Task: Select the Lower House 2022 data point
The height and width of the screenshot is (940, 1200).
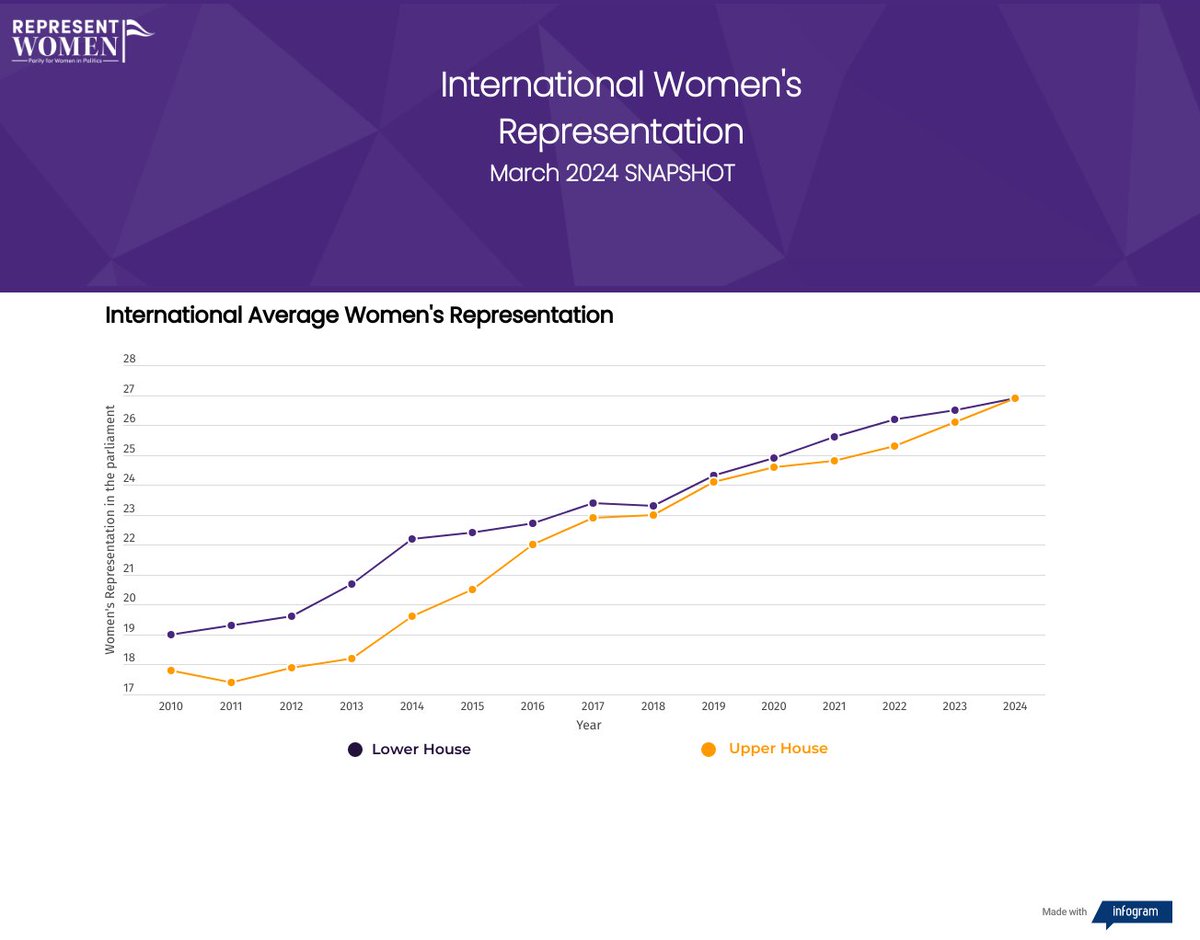Action: coord(894,419)
